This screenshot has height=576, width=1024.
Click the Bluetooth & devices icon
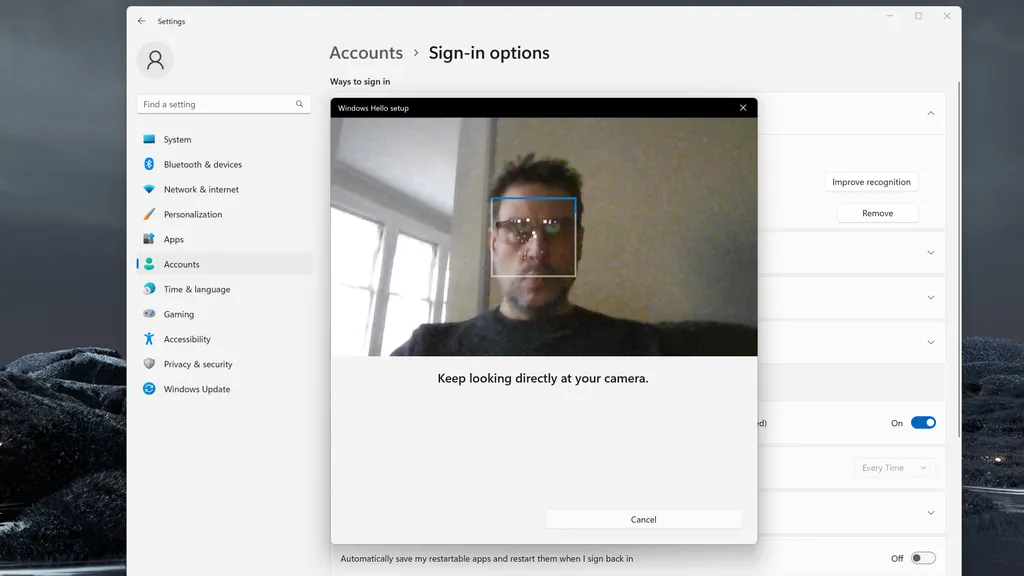pos(149,164)
